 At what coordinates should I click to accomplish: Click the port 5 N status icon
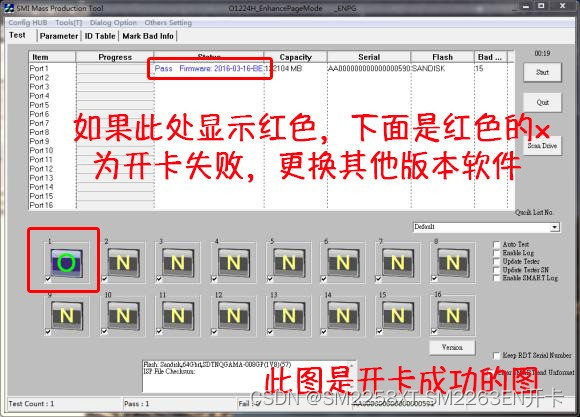pos(289,263)
